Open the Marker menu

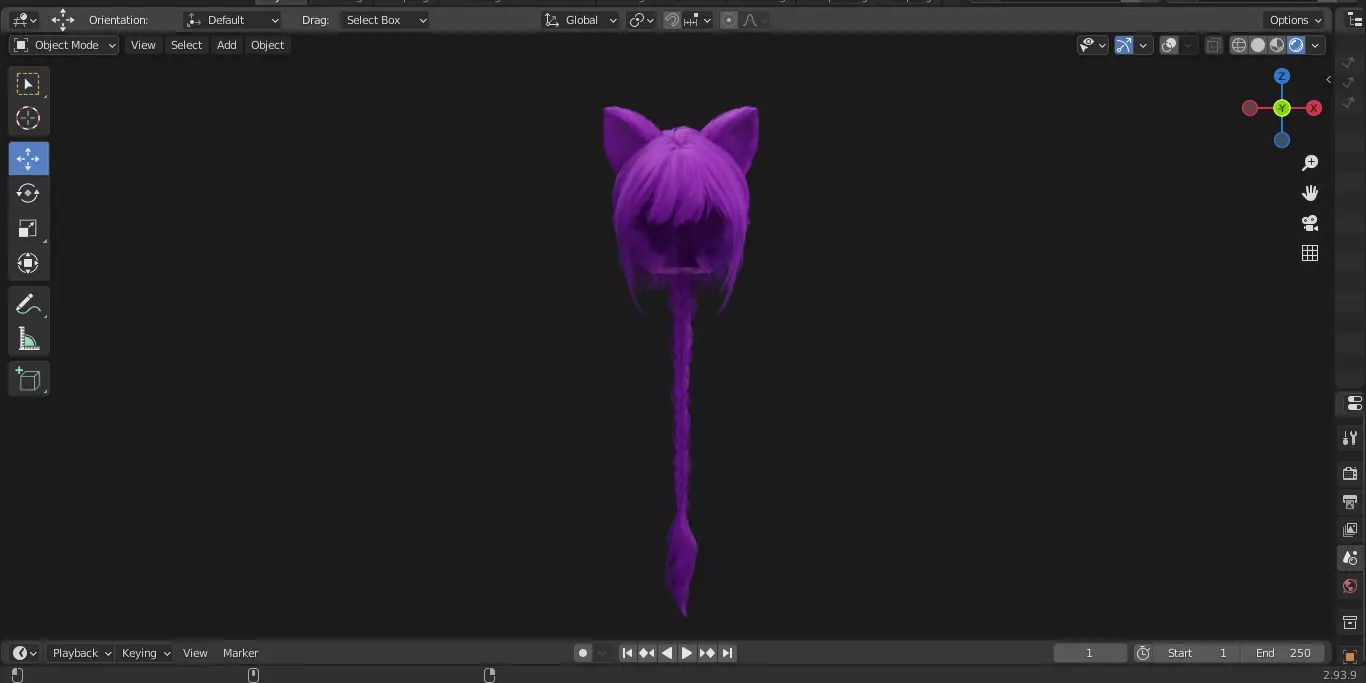pos(240,653)
